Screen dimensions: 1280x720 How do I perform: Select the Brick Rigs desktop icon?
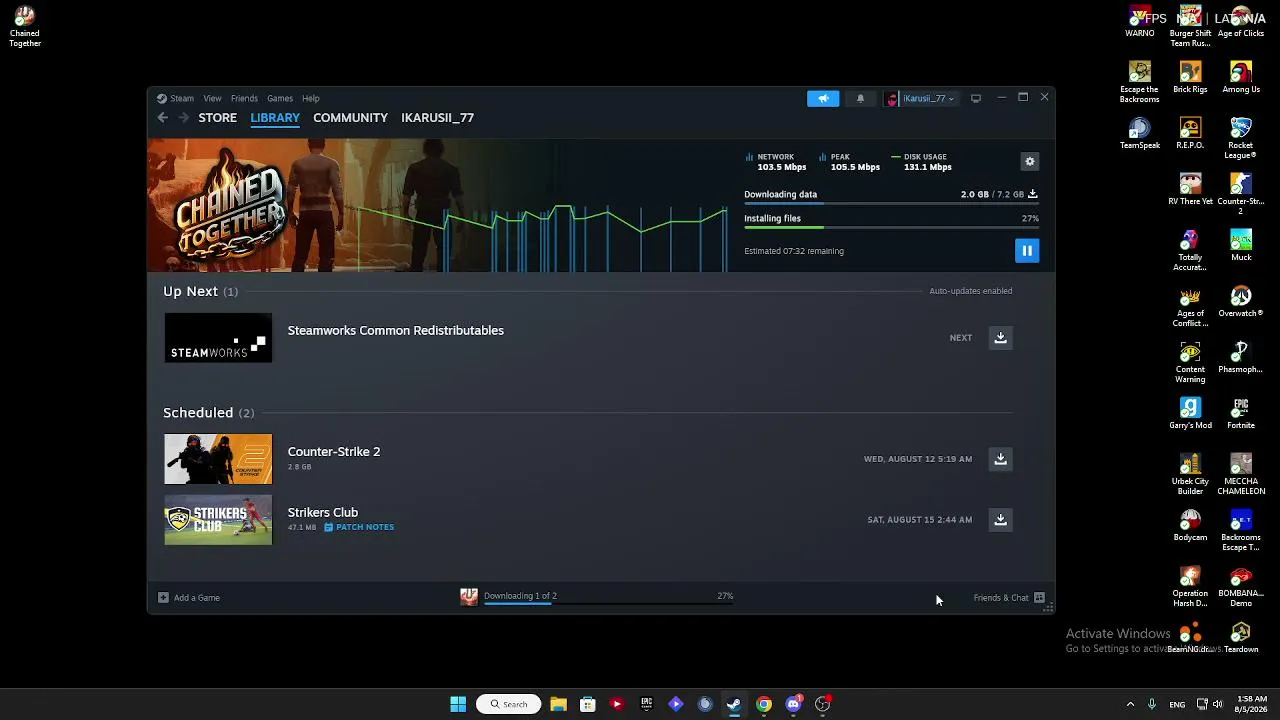[1190, 78]
